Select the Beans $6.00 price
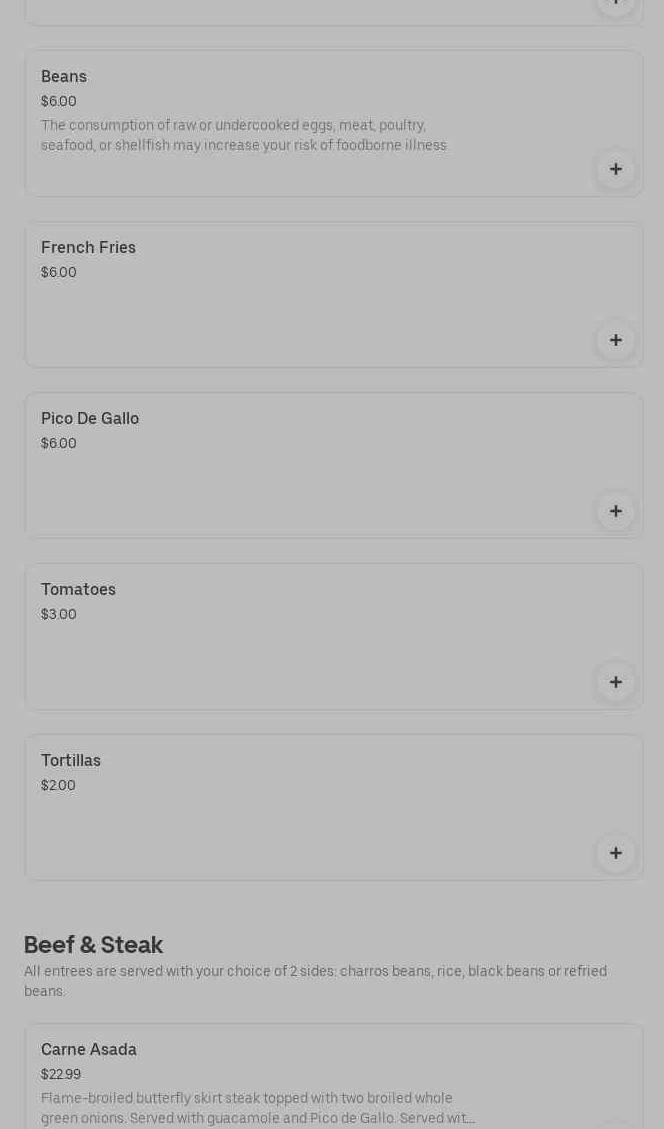664x1129 pixels. [58, 101]
